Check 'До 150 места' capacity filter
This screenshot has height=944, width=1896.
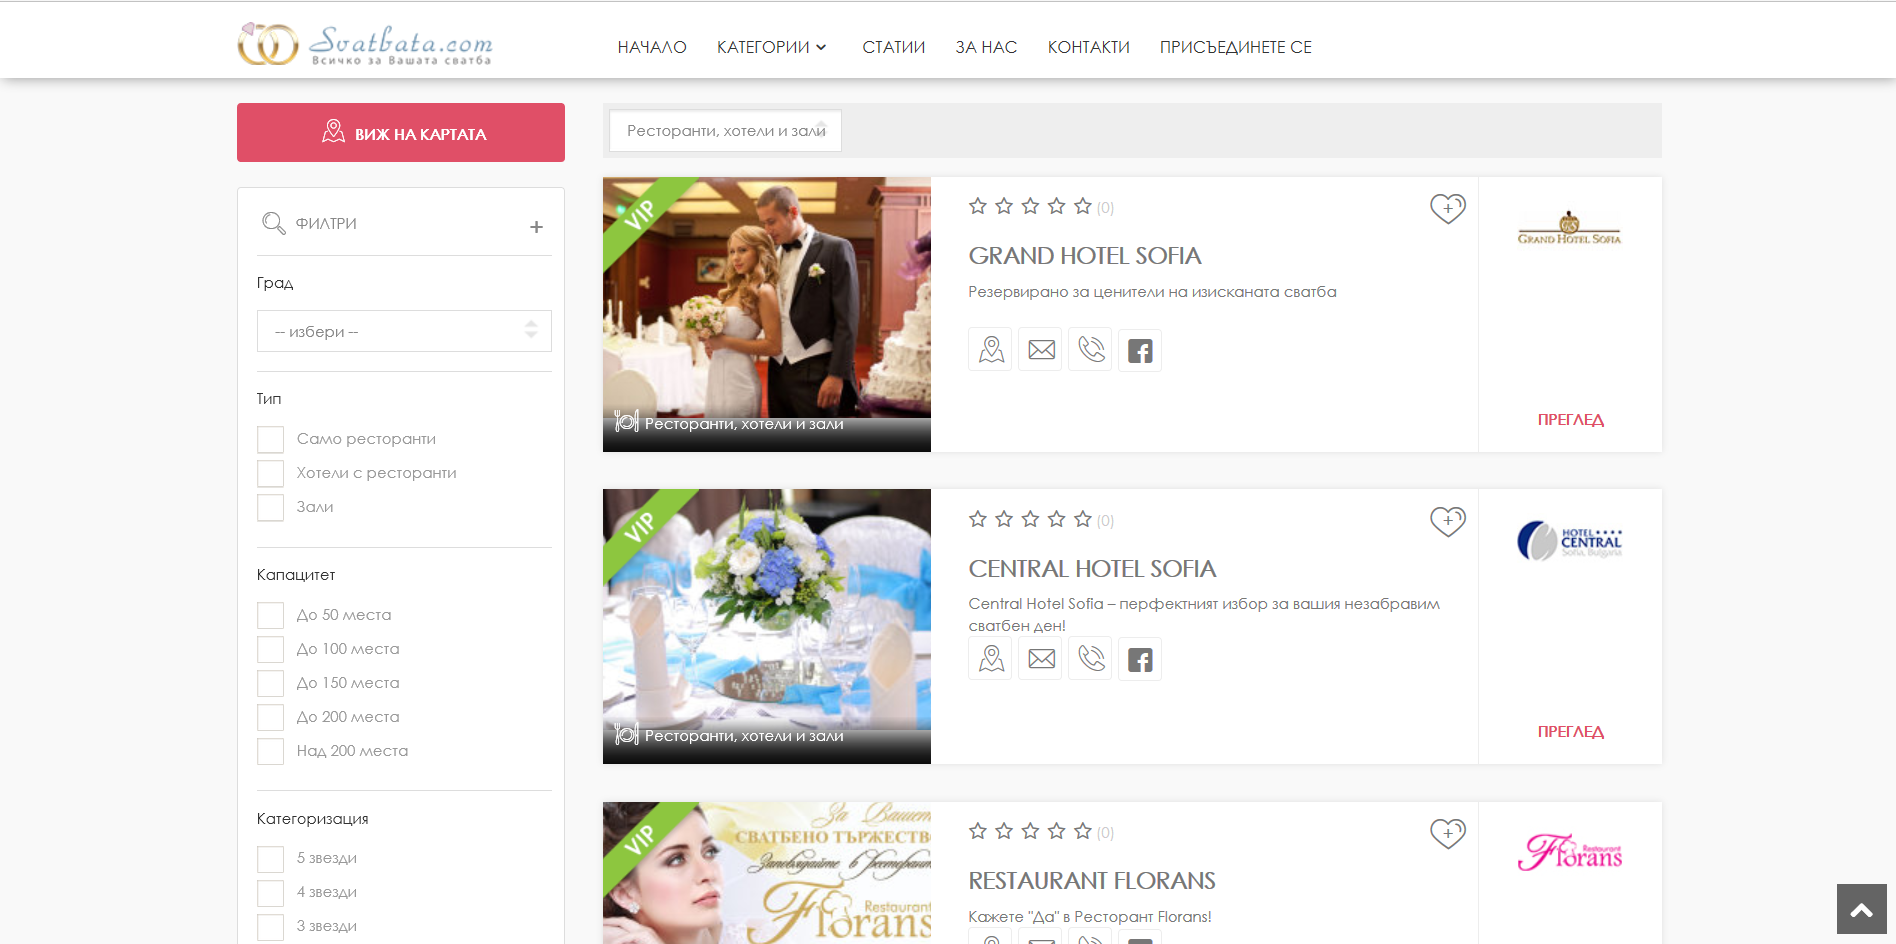coord(270,683)
